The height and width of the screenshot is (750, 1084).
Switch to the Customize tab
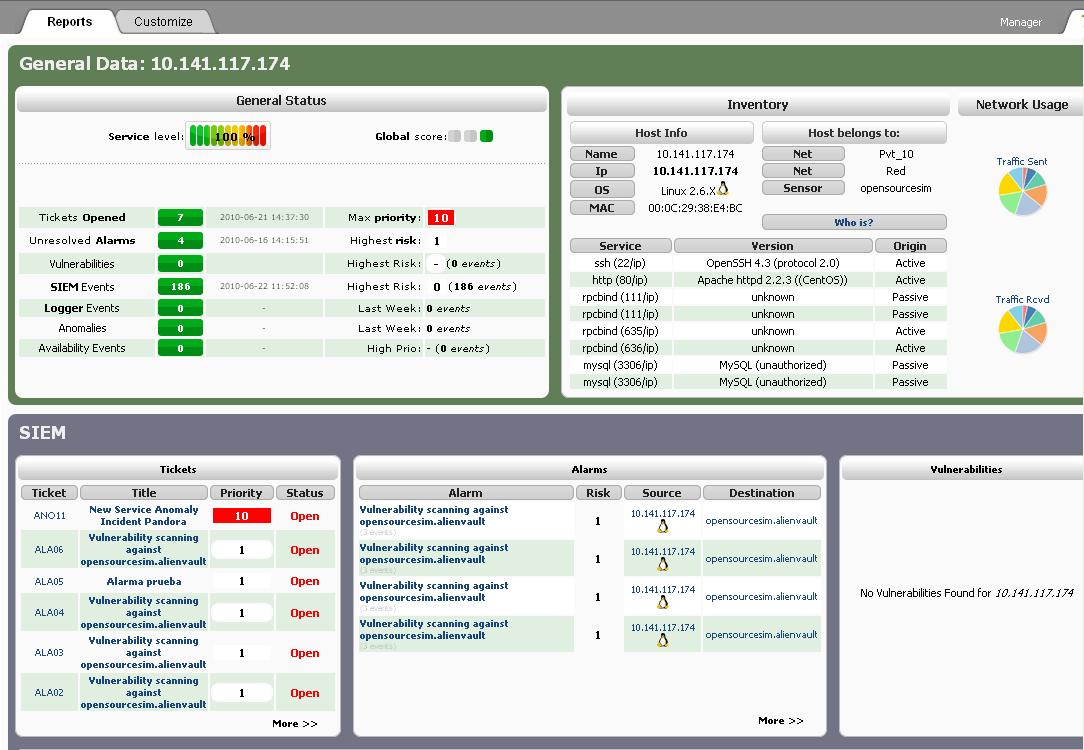(163, 21)
